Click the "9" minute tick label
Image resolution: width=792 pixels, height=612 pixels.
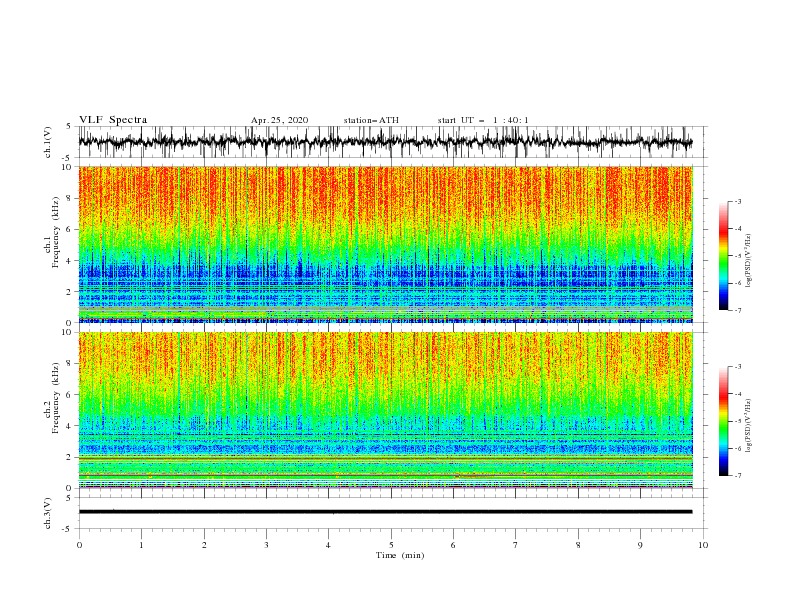(640, 545)
